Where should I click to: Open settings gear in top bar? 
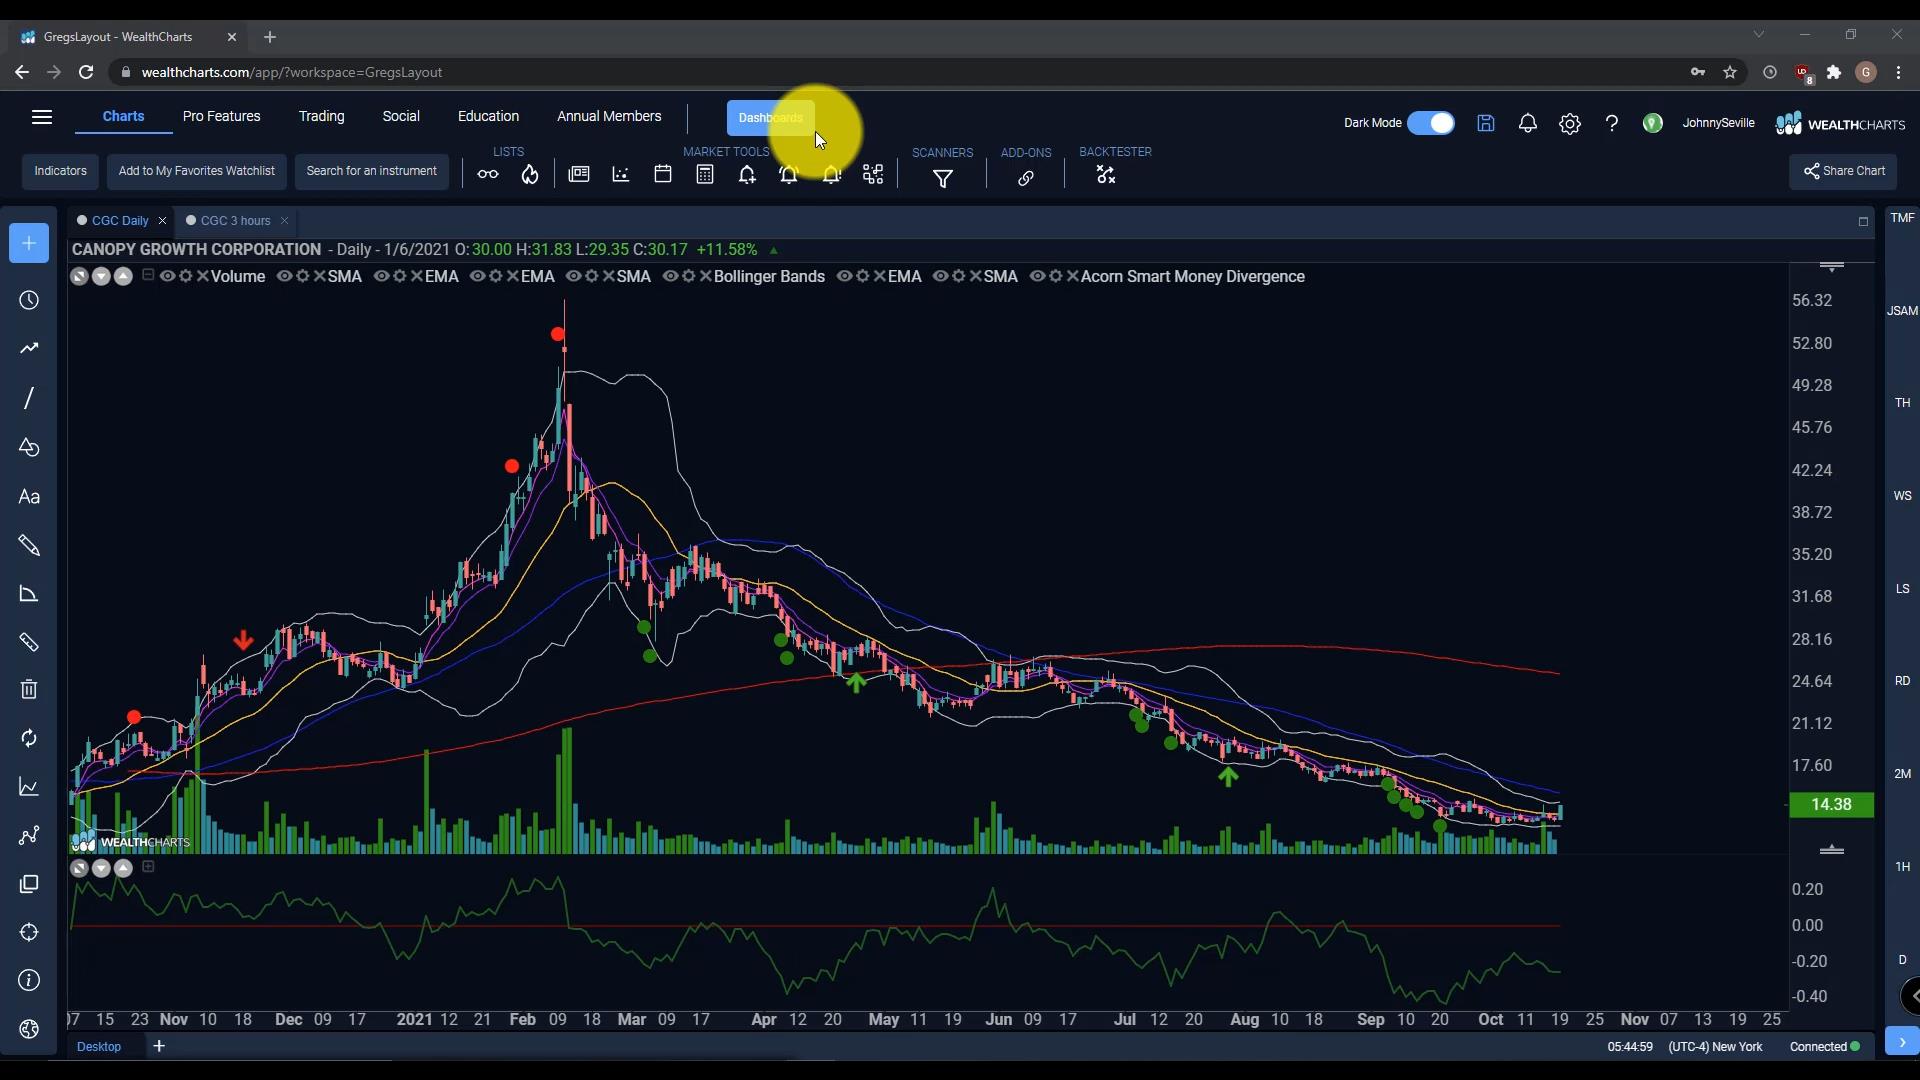[x=1570, y=123]
